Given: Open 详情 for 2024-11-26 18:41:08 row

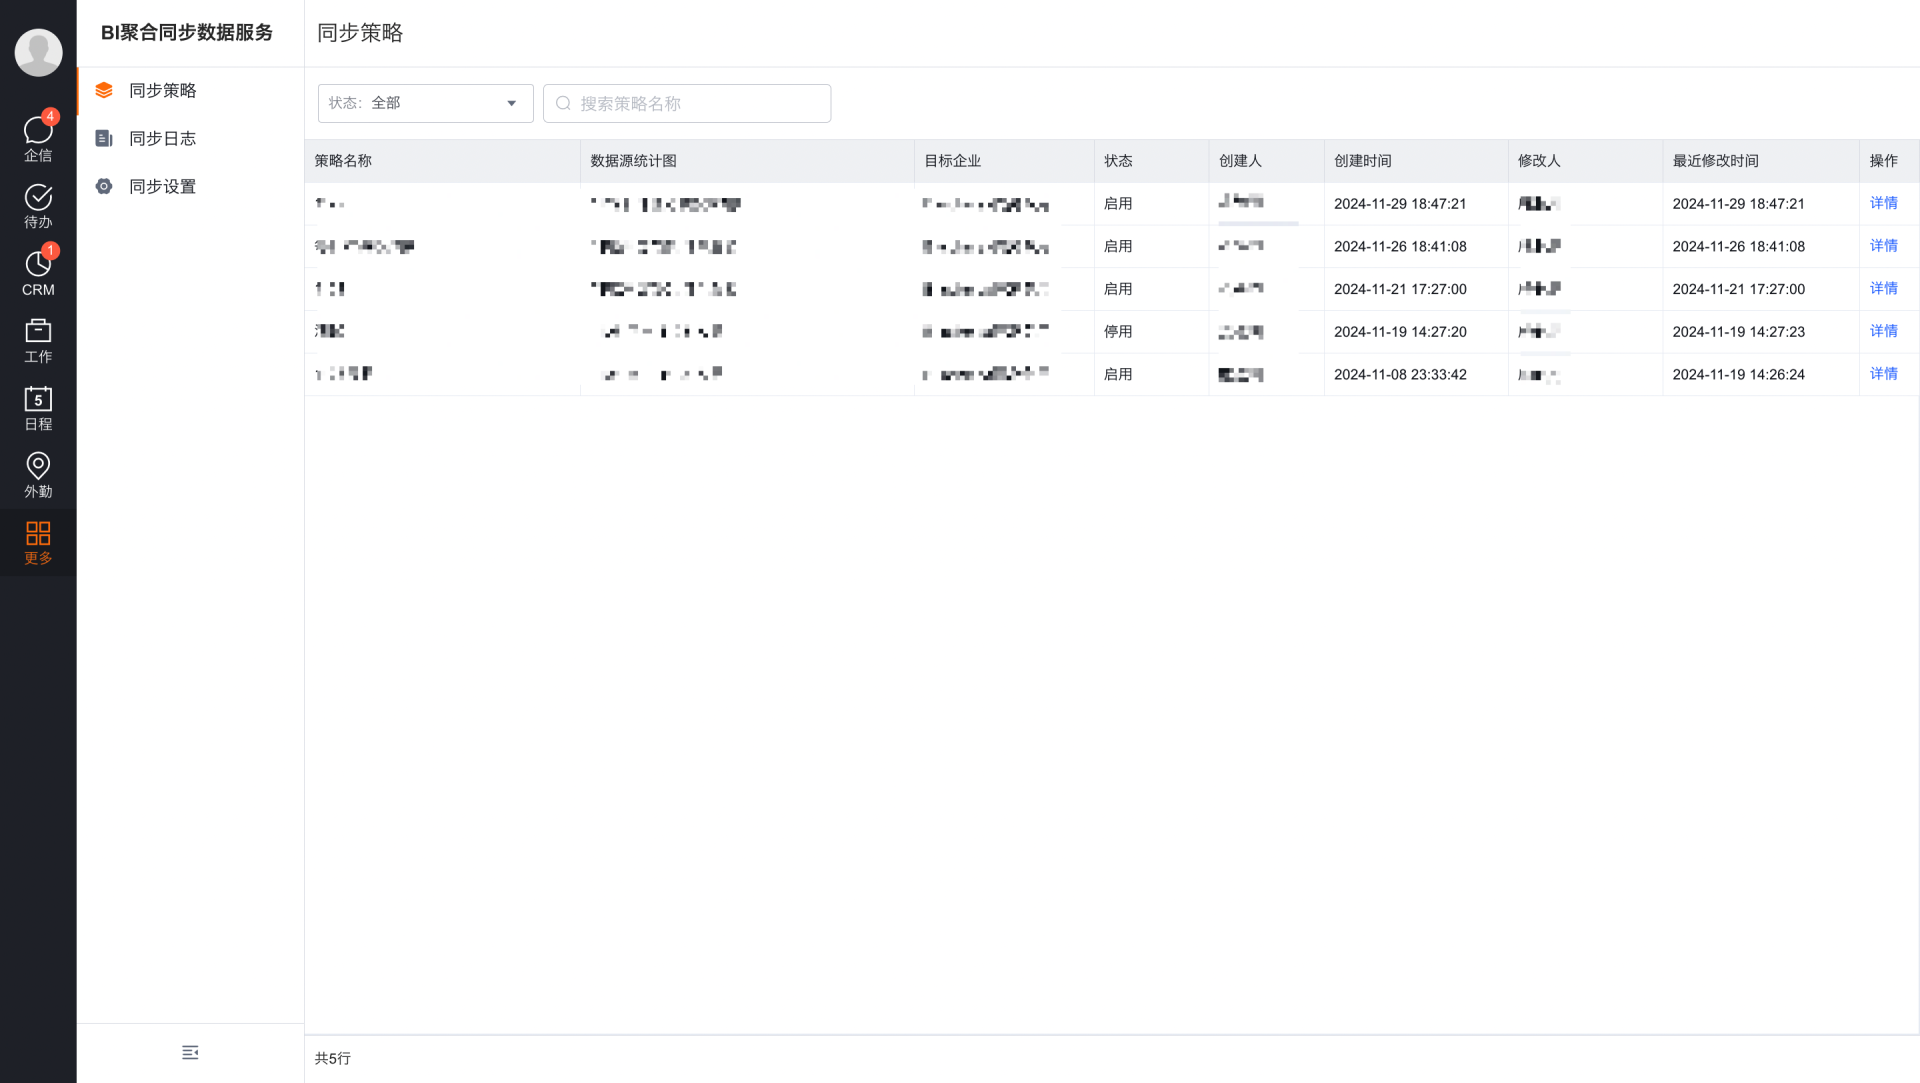Looking at the screenshot, I should 1883,246.
